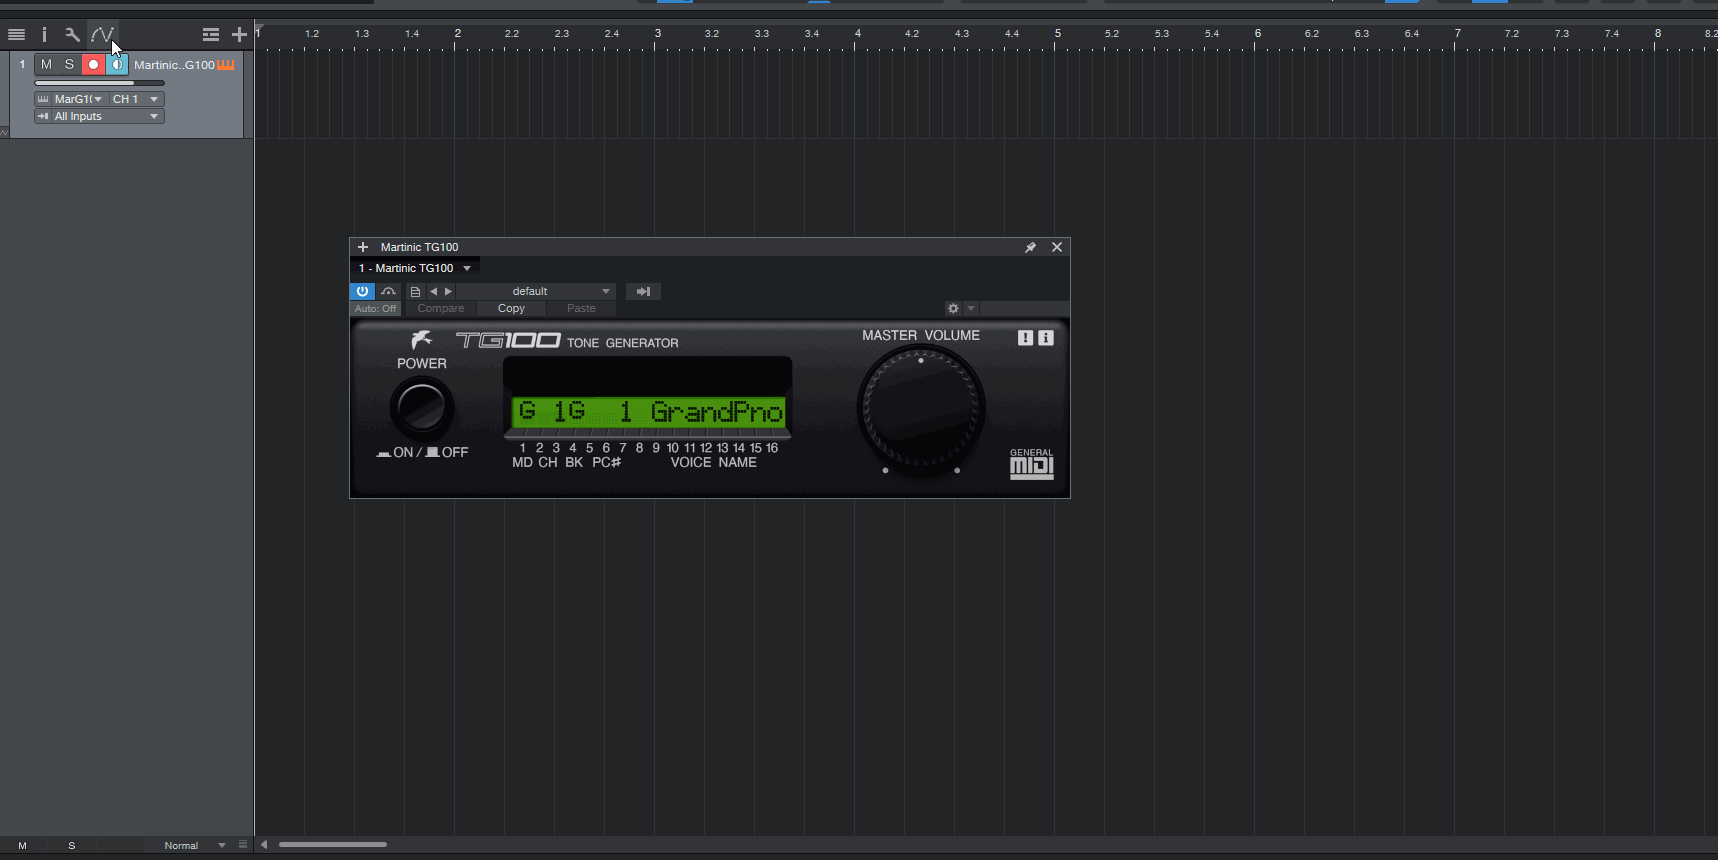Solo track 1 Martinic TG100

[69, 64]
